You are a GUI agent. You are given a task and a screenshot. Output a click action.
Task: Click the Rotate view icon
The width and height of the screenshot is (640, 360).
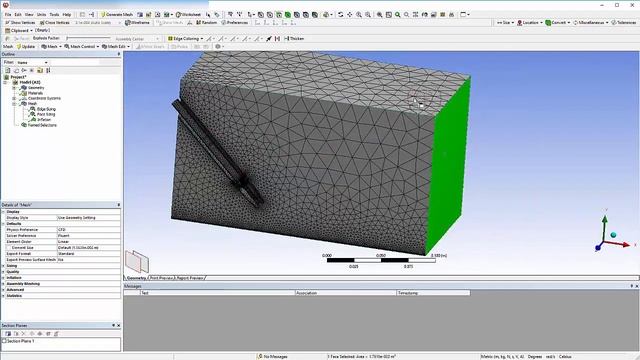tap(340, 14)
